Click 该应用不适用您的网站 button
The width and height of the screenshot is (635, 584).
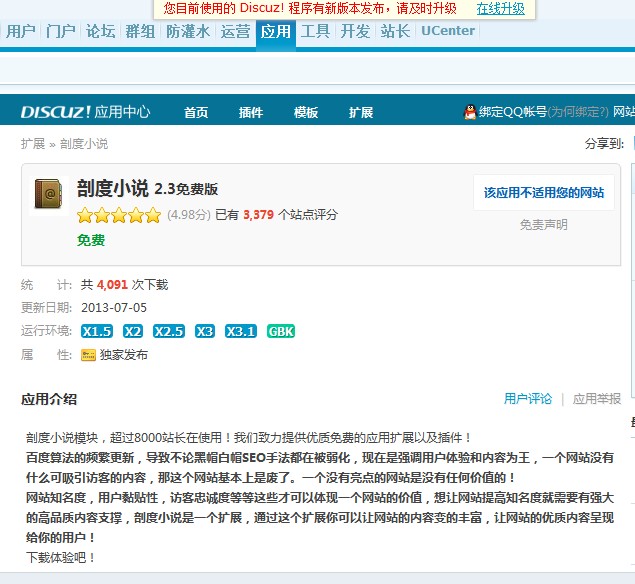coord(543,193)
